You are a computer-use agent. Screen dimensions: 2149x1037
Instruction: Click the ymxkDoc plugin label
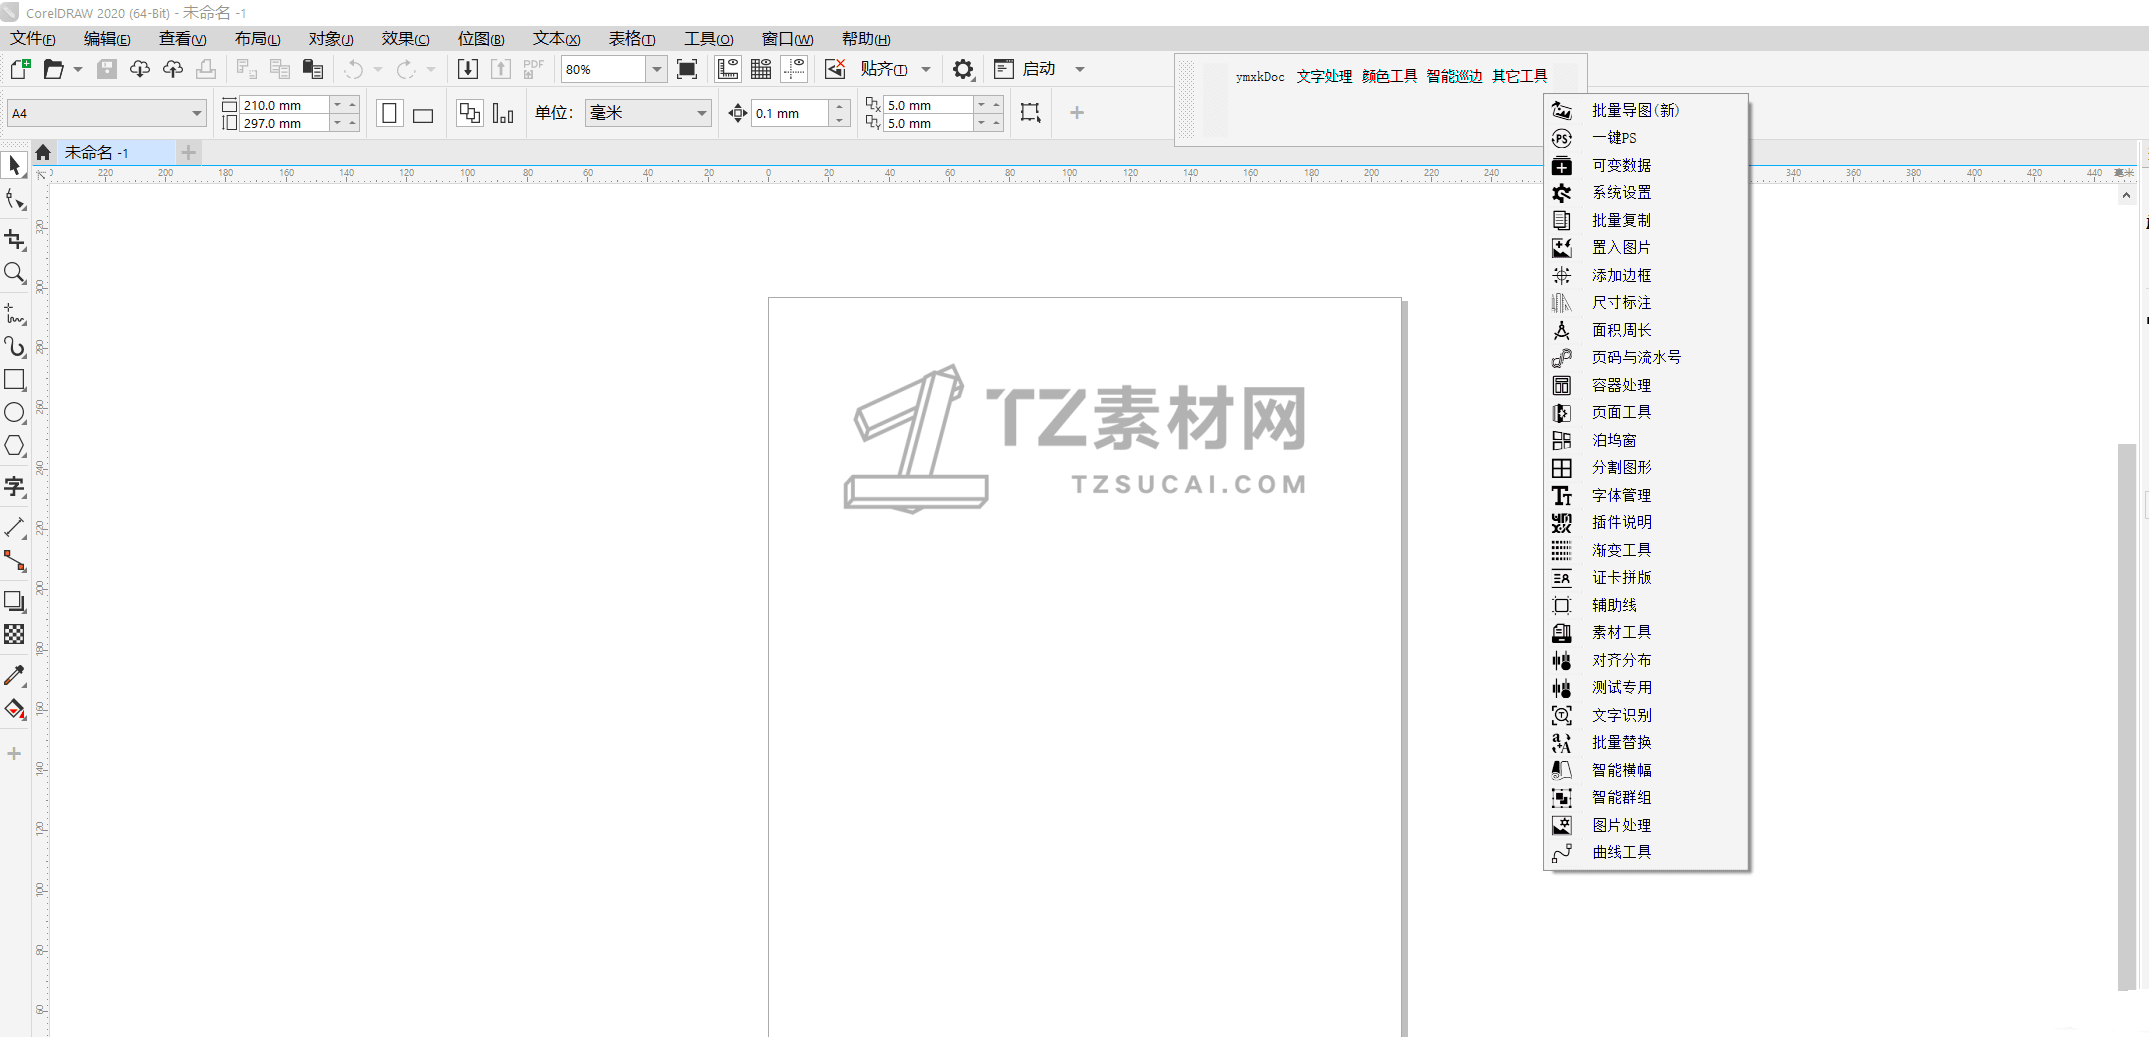click(1260, 77)
